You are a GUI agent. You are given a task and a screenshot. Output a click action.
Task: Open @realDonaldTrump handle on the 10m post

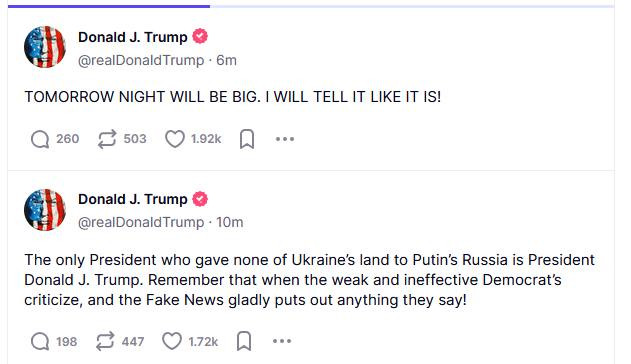[141, 222]
